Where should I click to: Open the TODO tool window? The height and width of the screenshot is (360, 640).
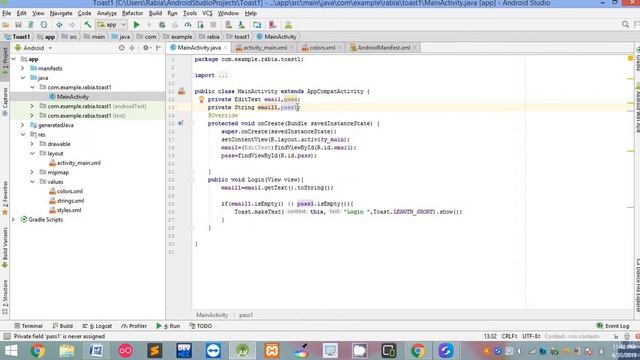(200, 326)
